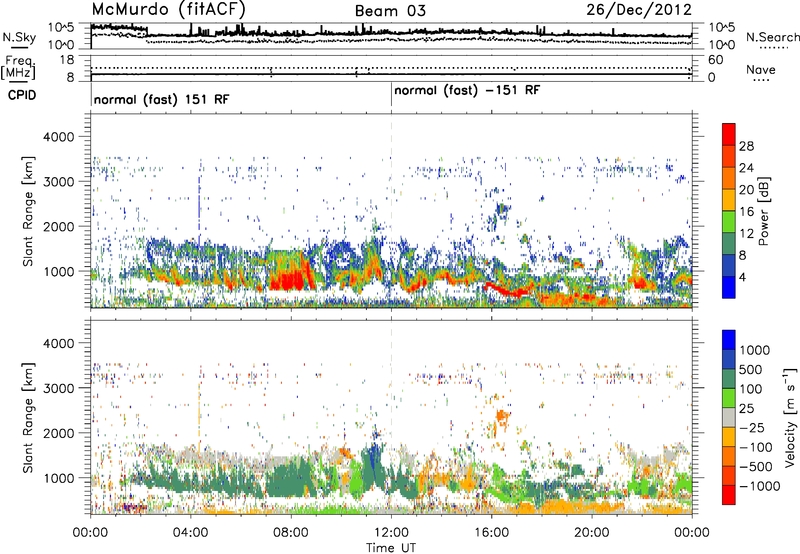Click the Power [dB] colorbar label
The image size is (800, 554).
(x=764, y=211)
